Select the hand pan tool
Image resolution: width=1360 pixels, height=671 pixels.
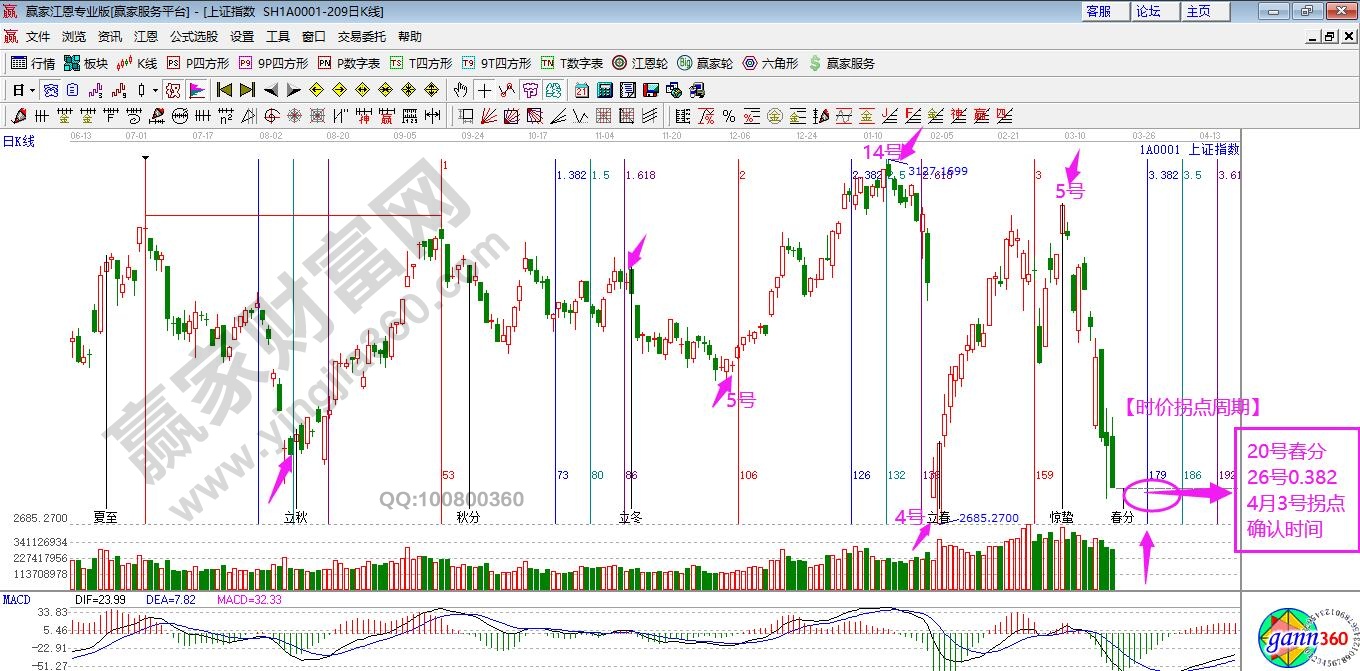point(461,90)
